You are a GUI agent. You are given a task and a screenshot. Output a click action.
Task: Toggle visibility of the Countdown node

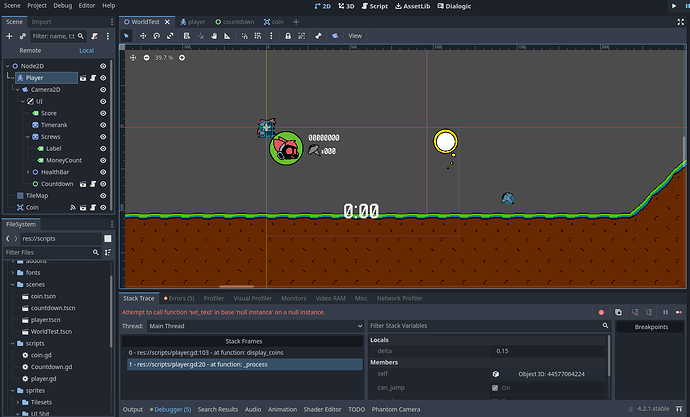coord(103,184)
